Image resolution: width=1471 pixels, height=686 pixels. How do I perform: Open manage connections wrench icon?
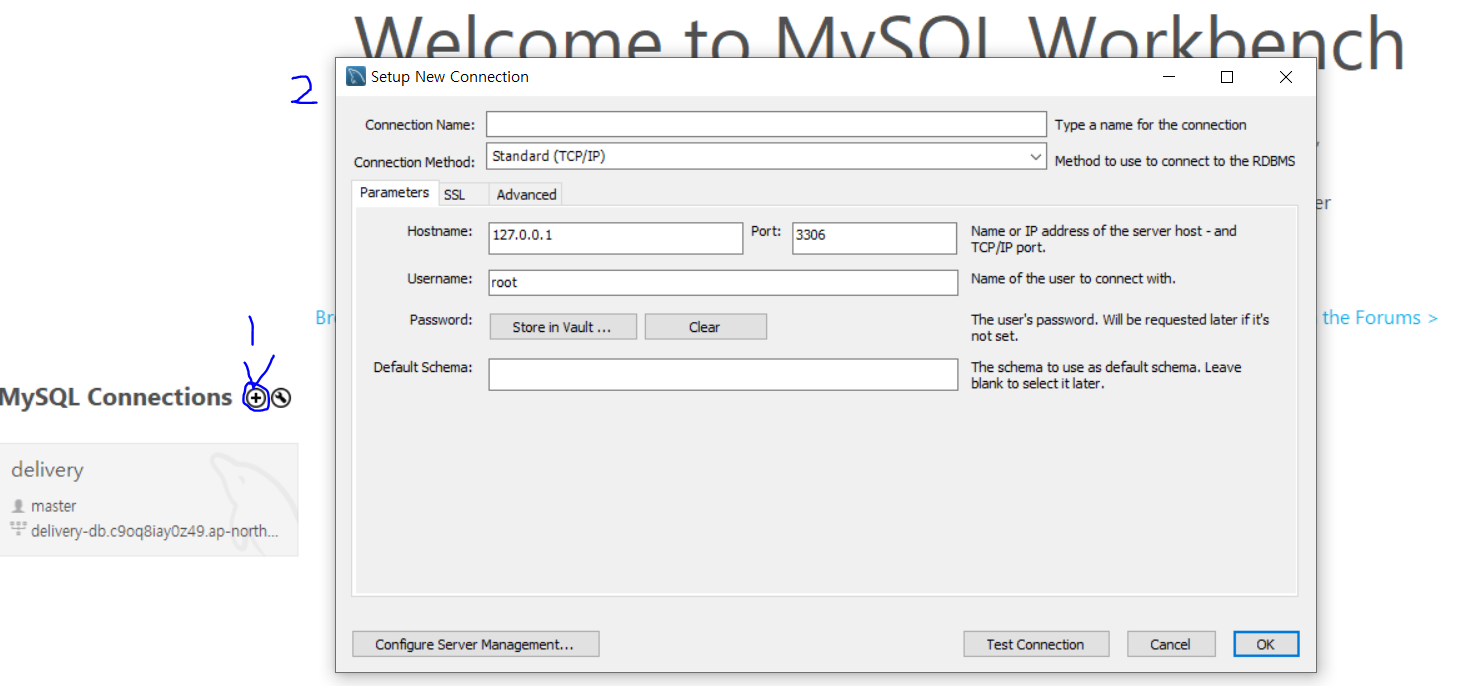pyautogui.click(x=281, y=398)
